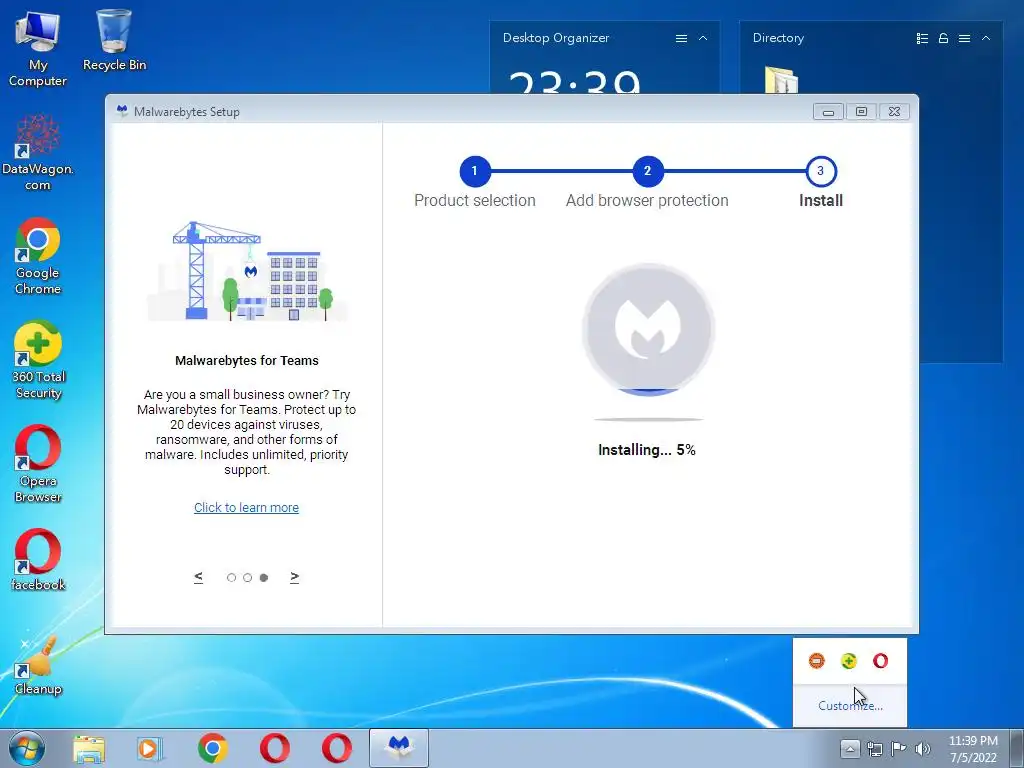Select first promo slide dot
Image resolution: width=1024 pixels, height=768 pixels.
[x=231, y=577]
